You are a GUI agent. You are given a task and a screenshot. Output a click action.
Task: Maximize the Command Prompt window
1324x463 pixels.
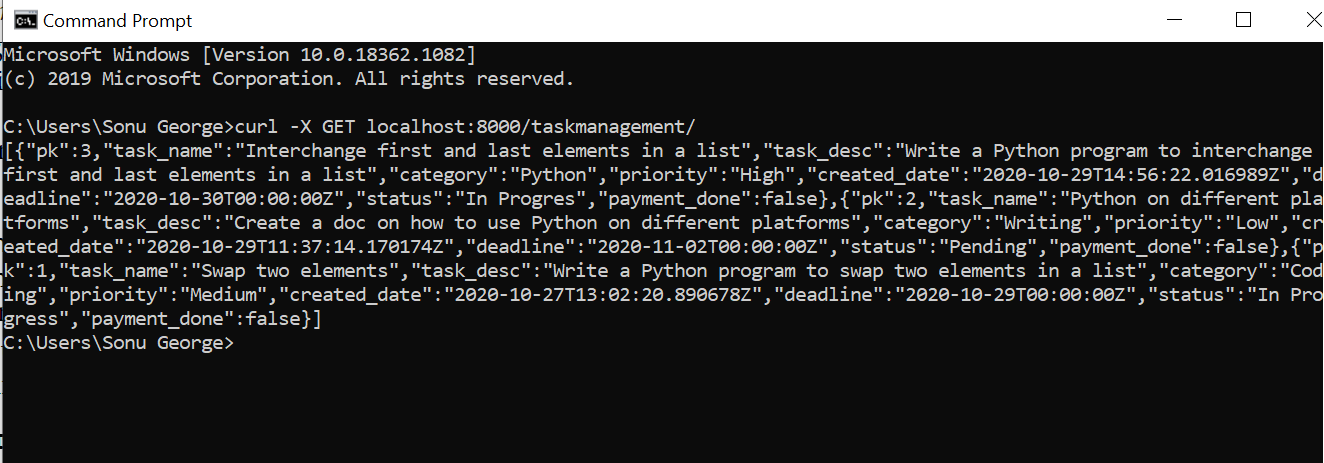click(x=1243, y=20)
